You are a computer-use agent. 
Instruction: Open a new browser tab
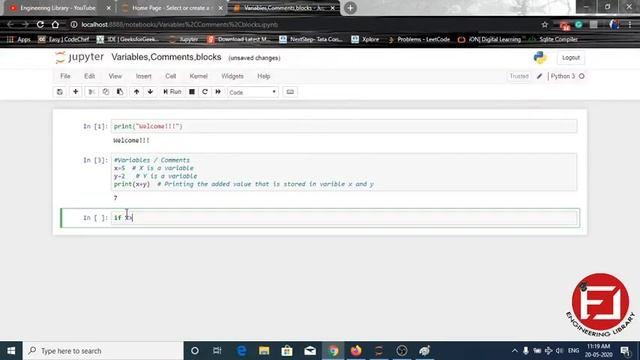350,8
